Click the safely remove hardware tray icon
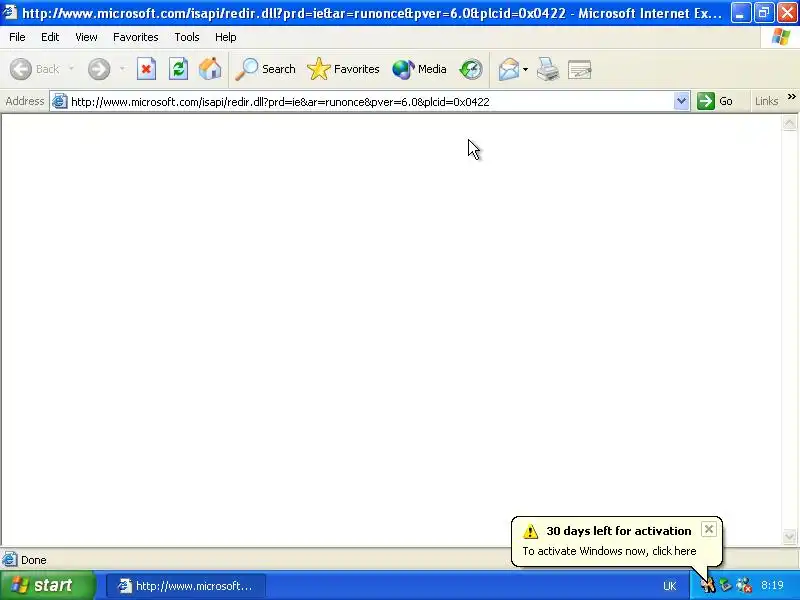 [725, 585]
